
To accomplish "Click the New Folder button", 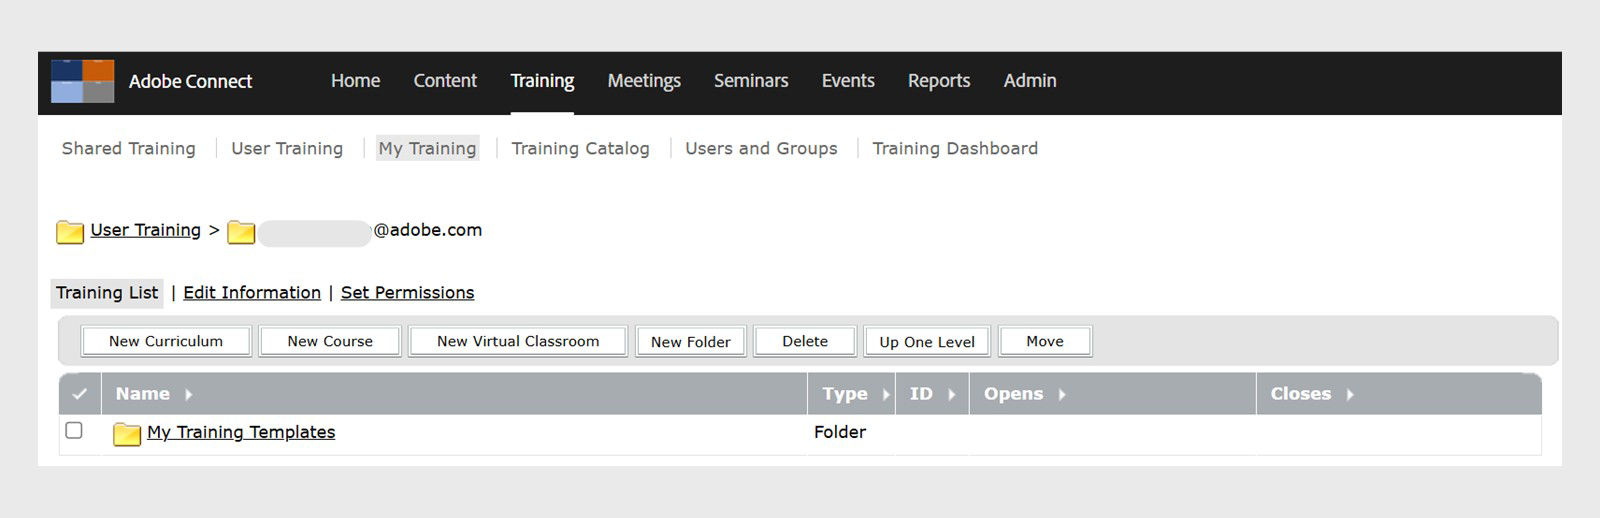I will 691,342.
